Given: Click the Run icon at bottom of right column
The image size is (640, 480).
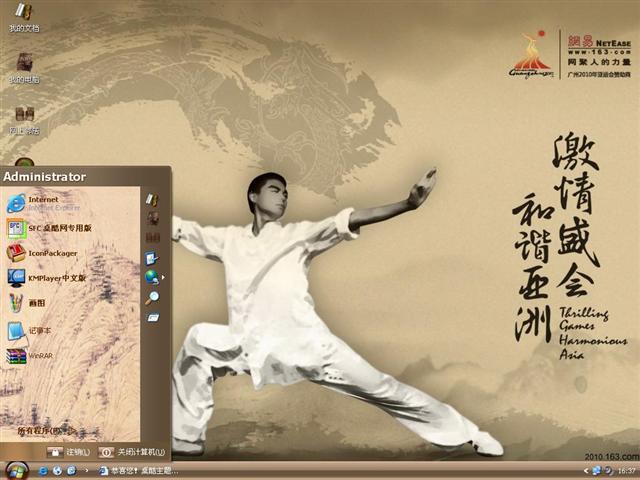Looking at the screenshot, I should coord(153,317).
